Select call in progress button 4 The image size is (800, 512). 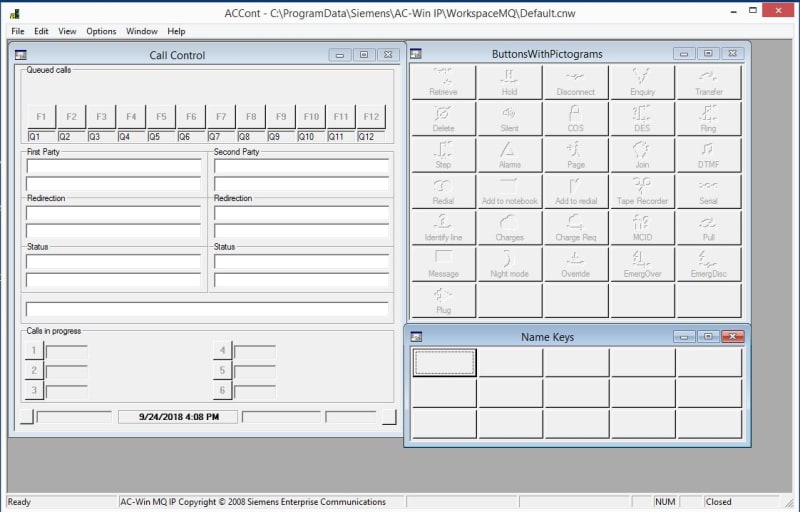(x=222, y=350)
